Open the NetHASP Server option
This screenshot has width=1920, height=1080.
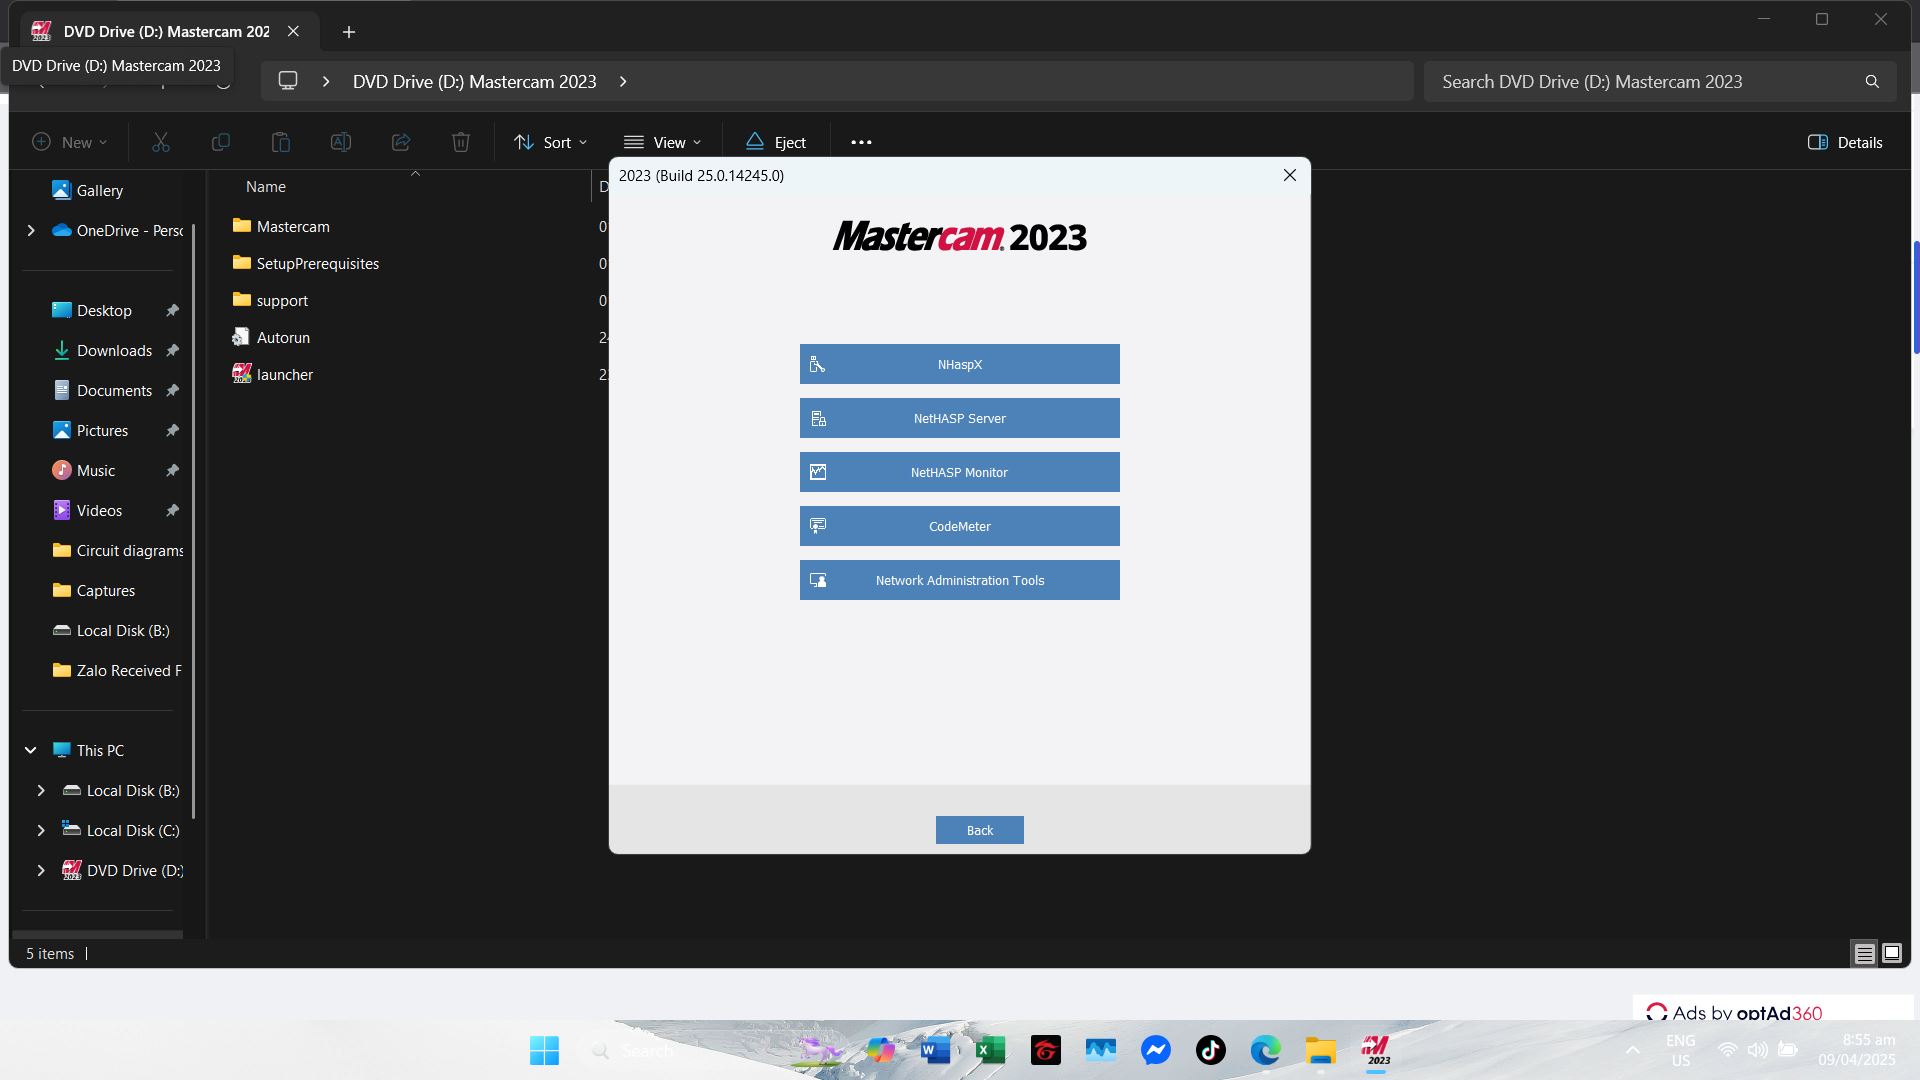click(x=959, y=418)
